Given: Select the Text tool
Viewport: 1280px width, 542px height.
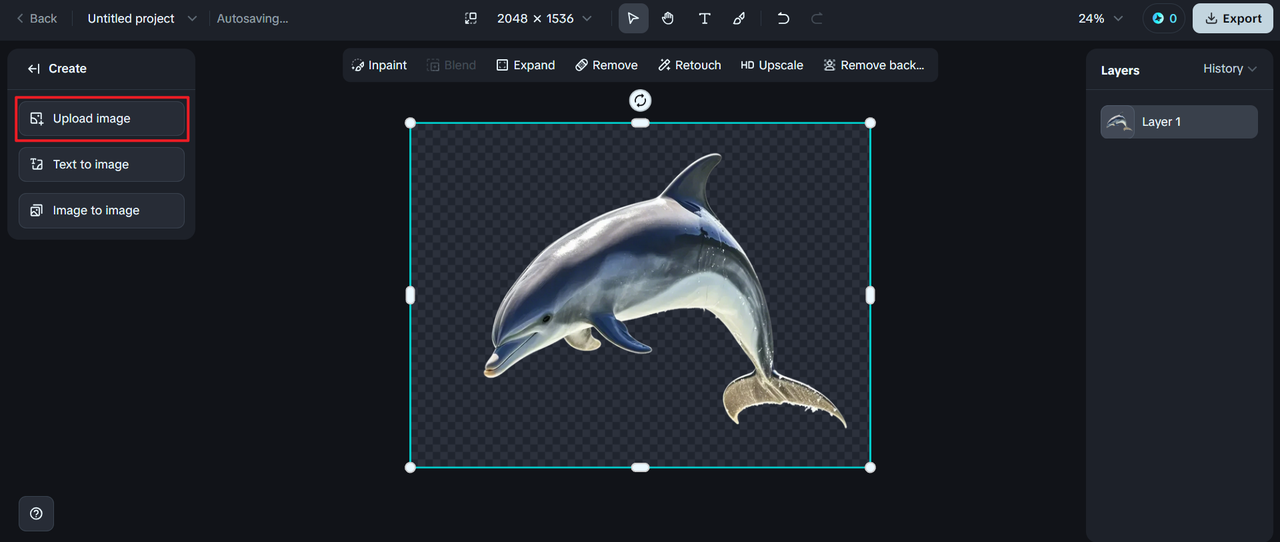Looking at the screenshot, I should (x=704, y=19).
